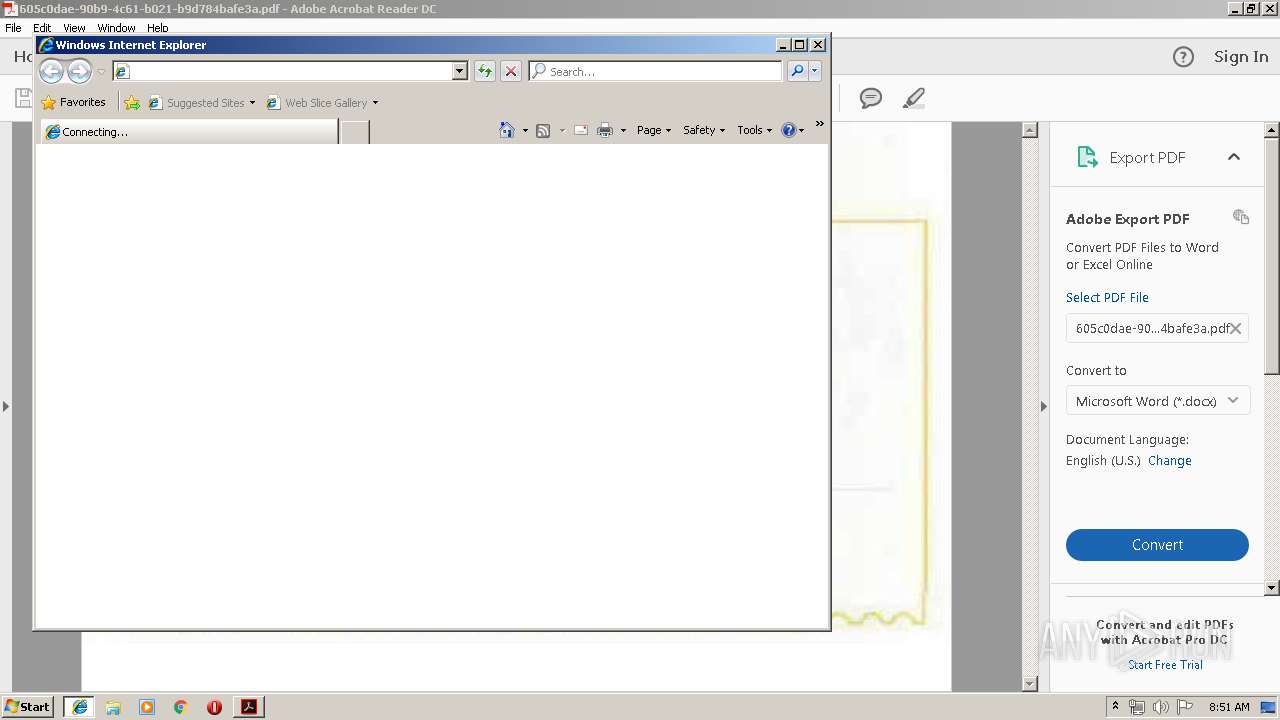Screen dimensions: 1280x720
Task: Click Sign In in Acrobat
Action: coord(1241,57)
